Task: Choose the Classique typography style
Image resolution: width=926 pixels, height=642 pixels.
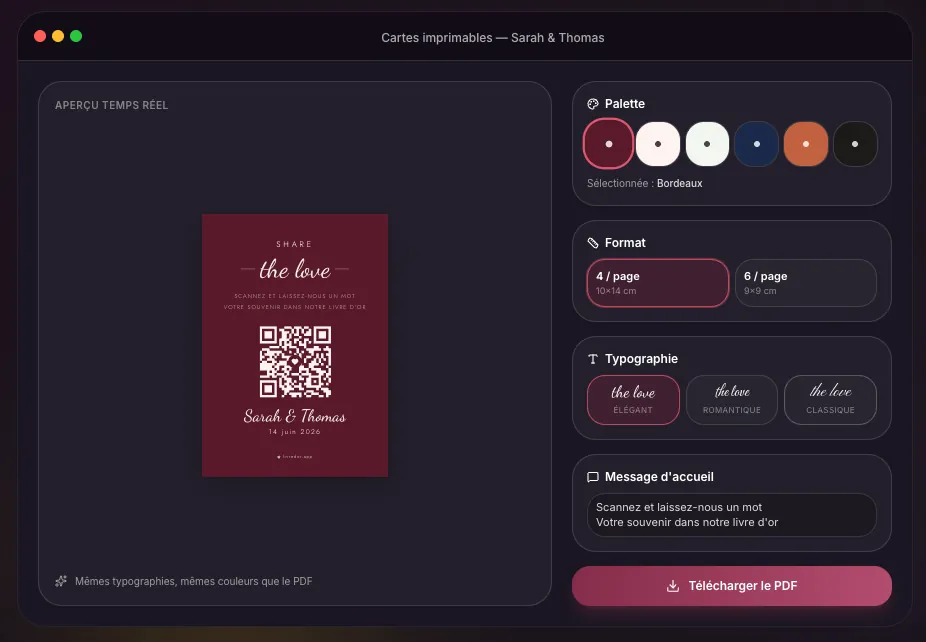Action: (830, 400)
